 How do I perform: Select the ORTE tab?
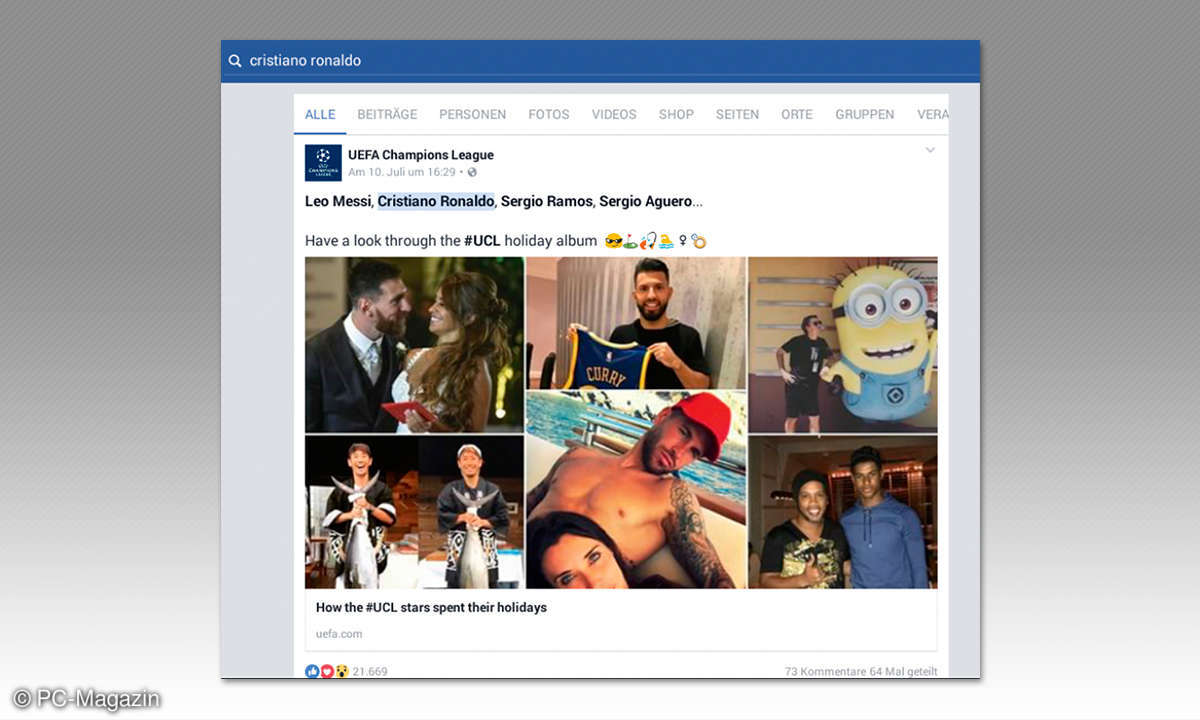pos(797,115)
